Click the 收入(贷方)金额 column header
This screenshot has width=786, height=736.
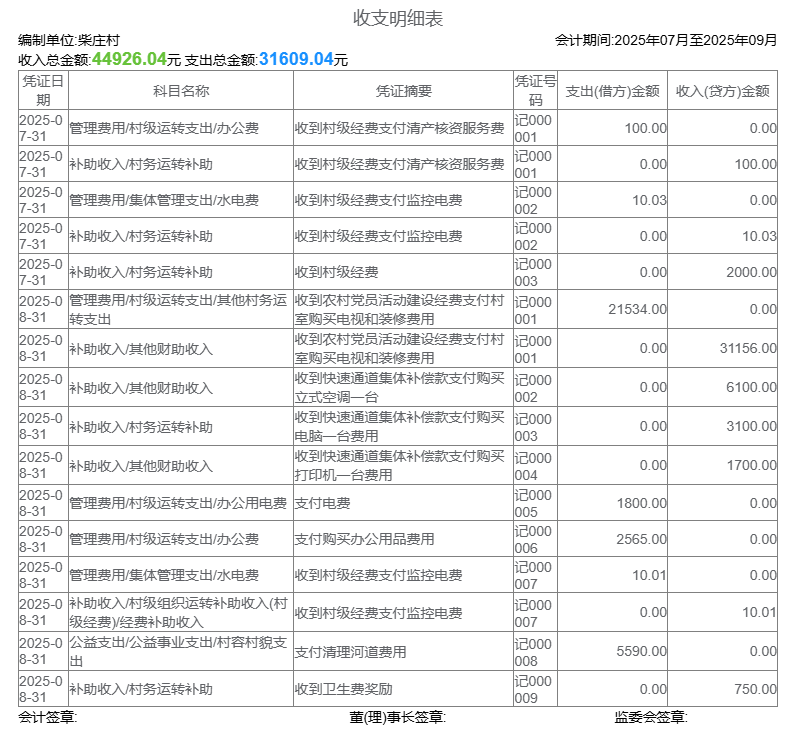tap(723, 91)
